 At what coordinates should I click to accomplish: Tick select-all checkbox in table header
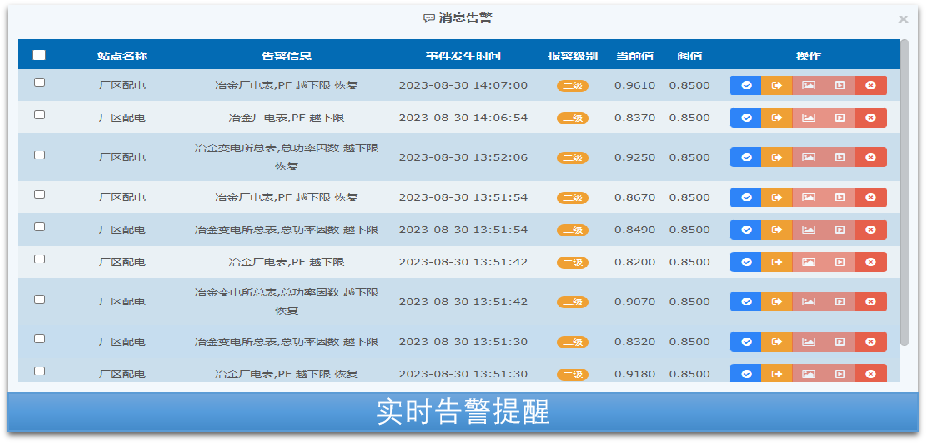[x=39, y=55]
